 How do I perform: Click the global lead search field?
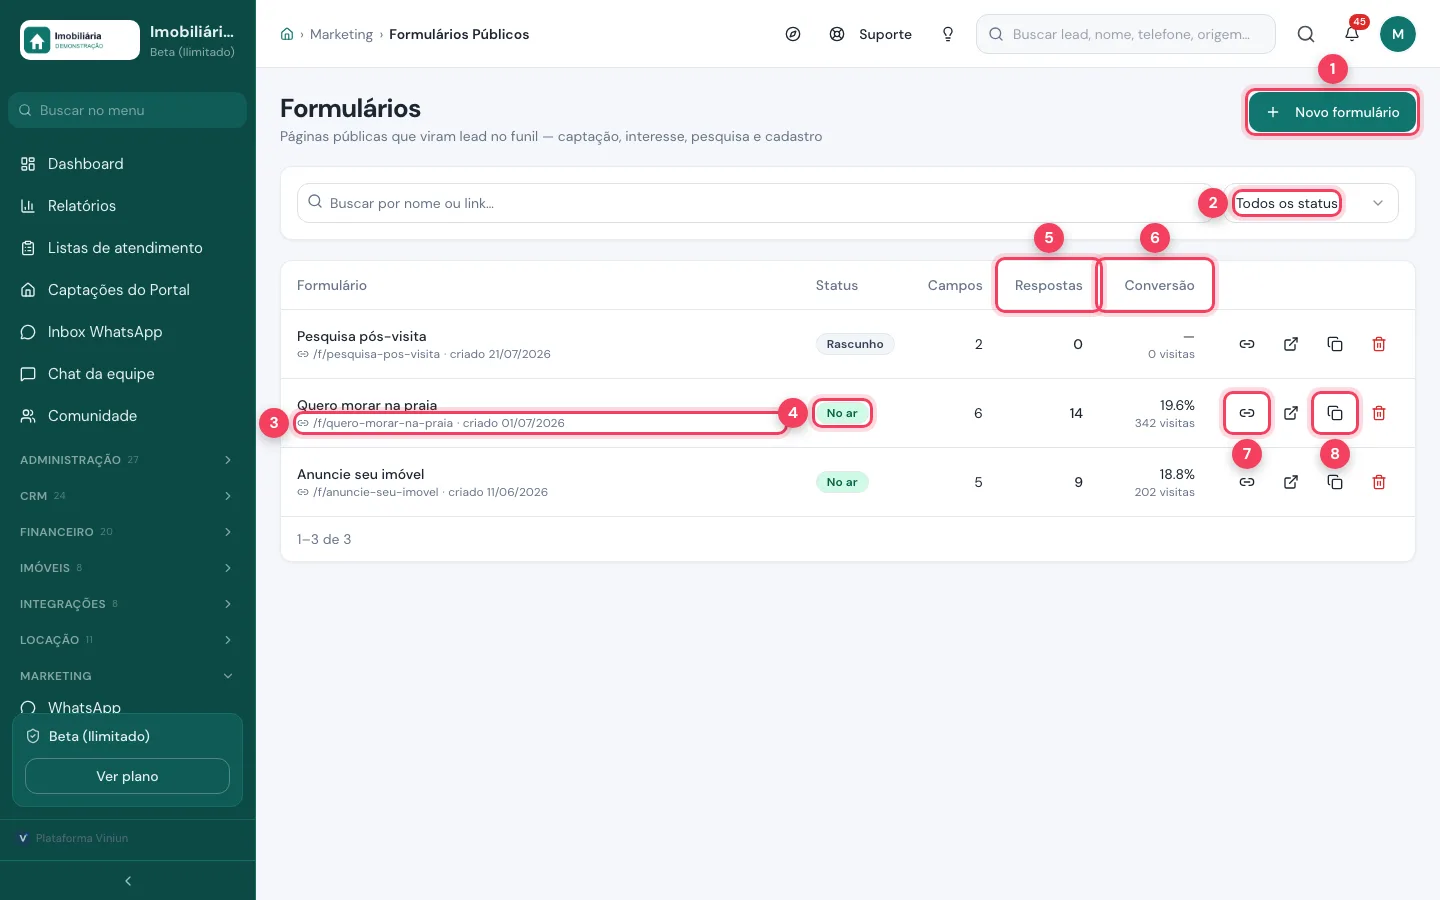click(1126, 34)
